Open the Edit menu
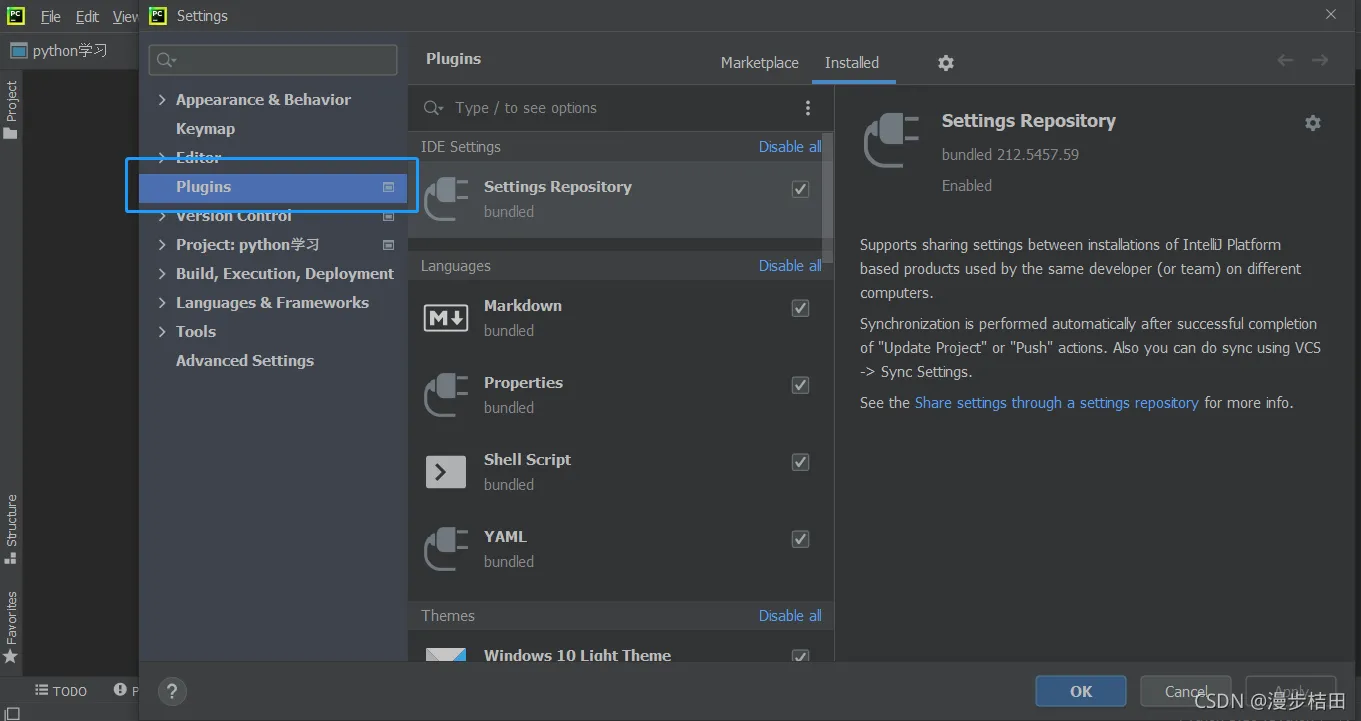Image resolution: width=1361 pixels, height=721 pixels. (87, 16)
